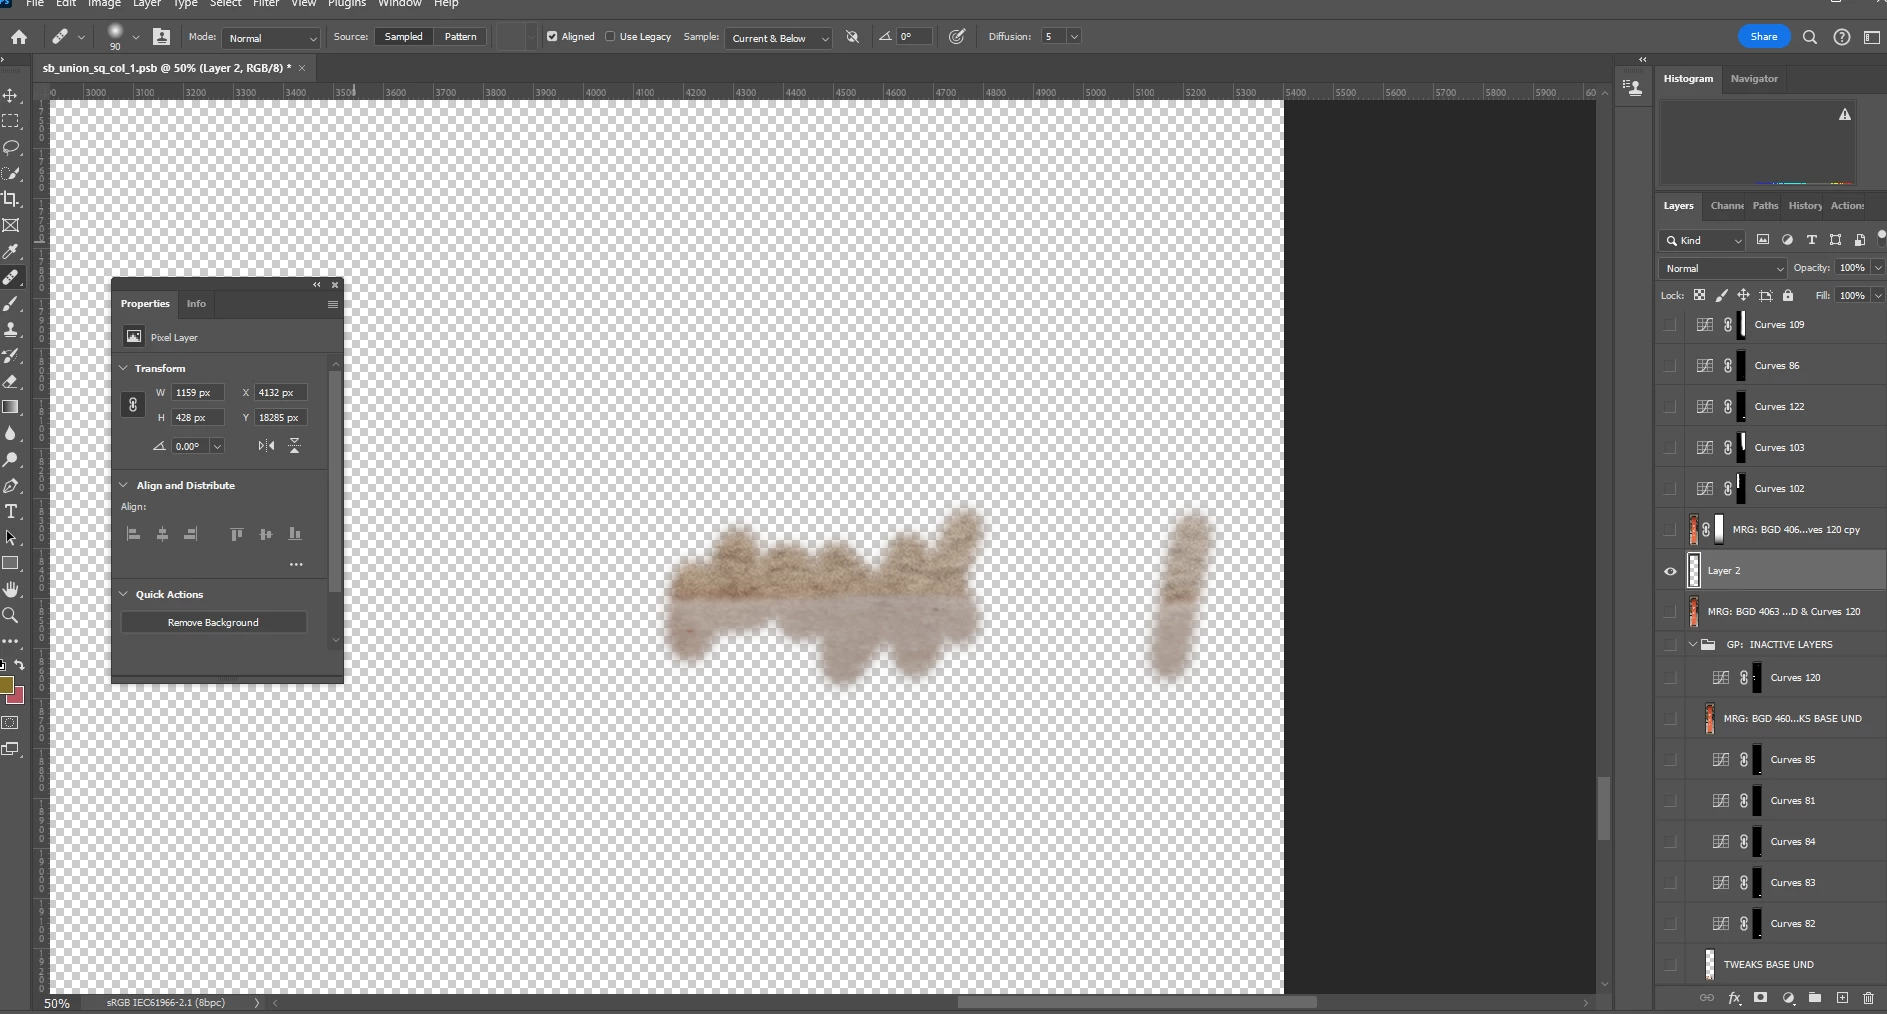This screenshot has width=1887, height=1014.
Task: Show the Curves 86 layer
Action: [1670, 366]
